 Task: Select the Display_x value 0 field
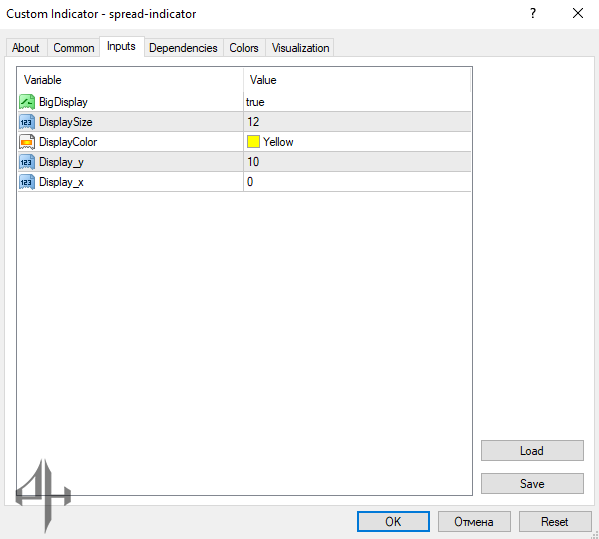pyautogui.click(x=357, y=181)
